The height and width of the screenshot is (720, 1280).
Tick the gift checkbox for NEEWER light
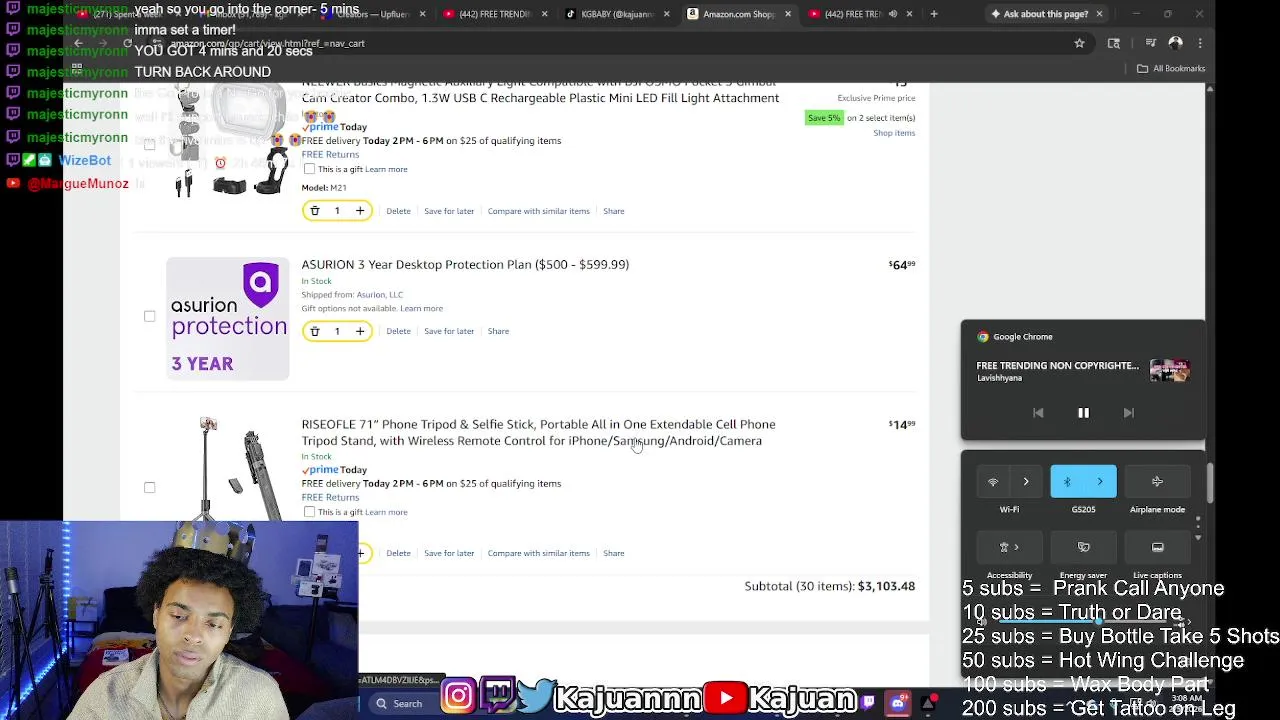(x=309, y=169)
